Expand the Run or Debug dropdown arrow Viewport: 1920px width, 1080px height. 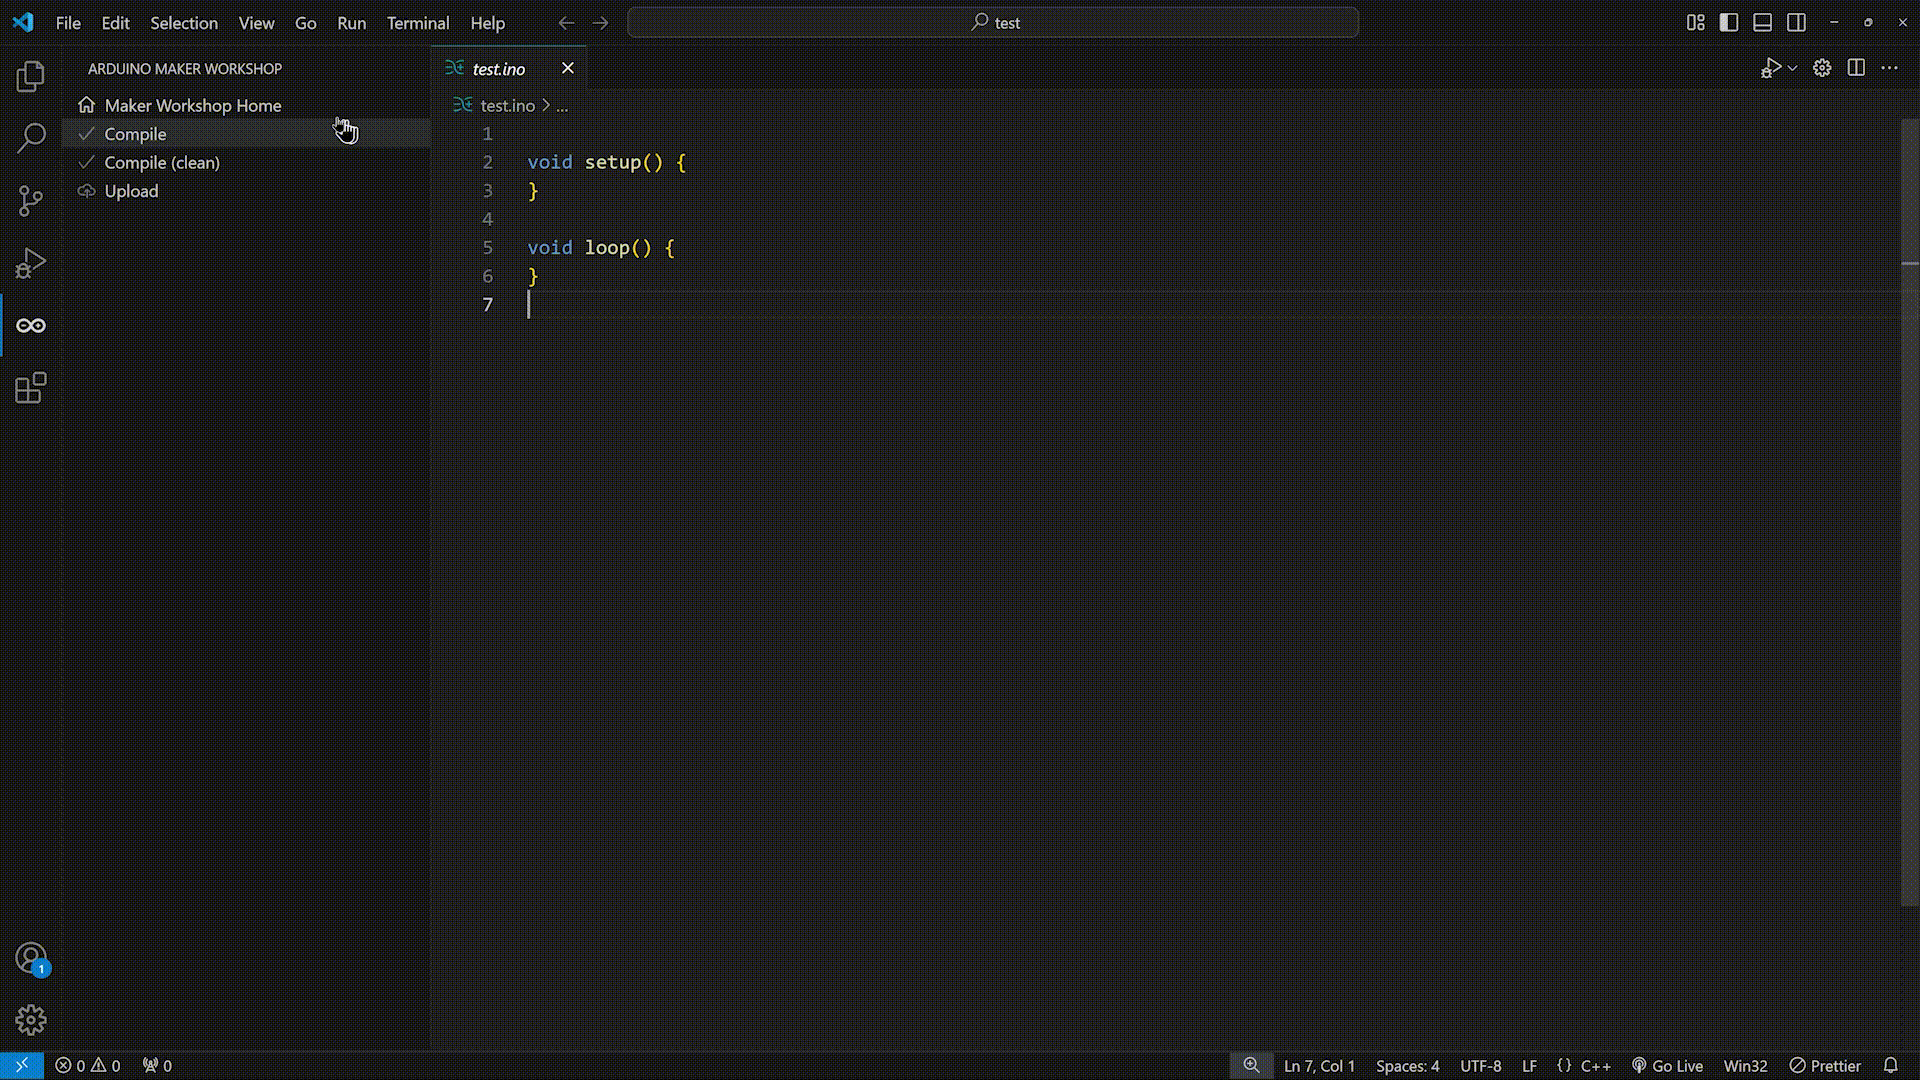[1793, 68]
